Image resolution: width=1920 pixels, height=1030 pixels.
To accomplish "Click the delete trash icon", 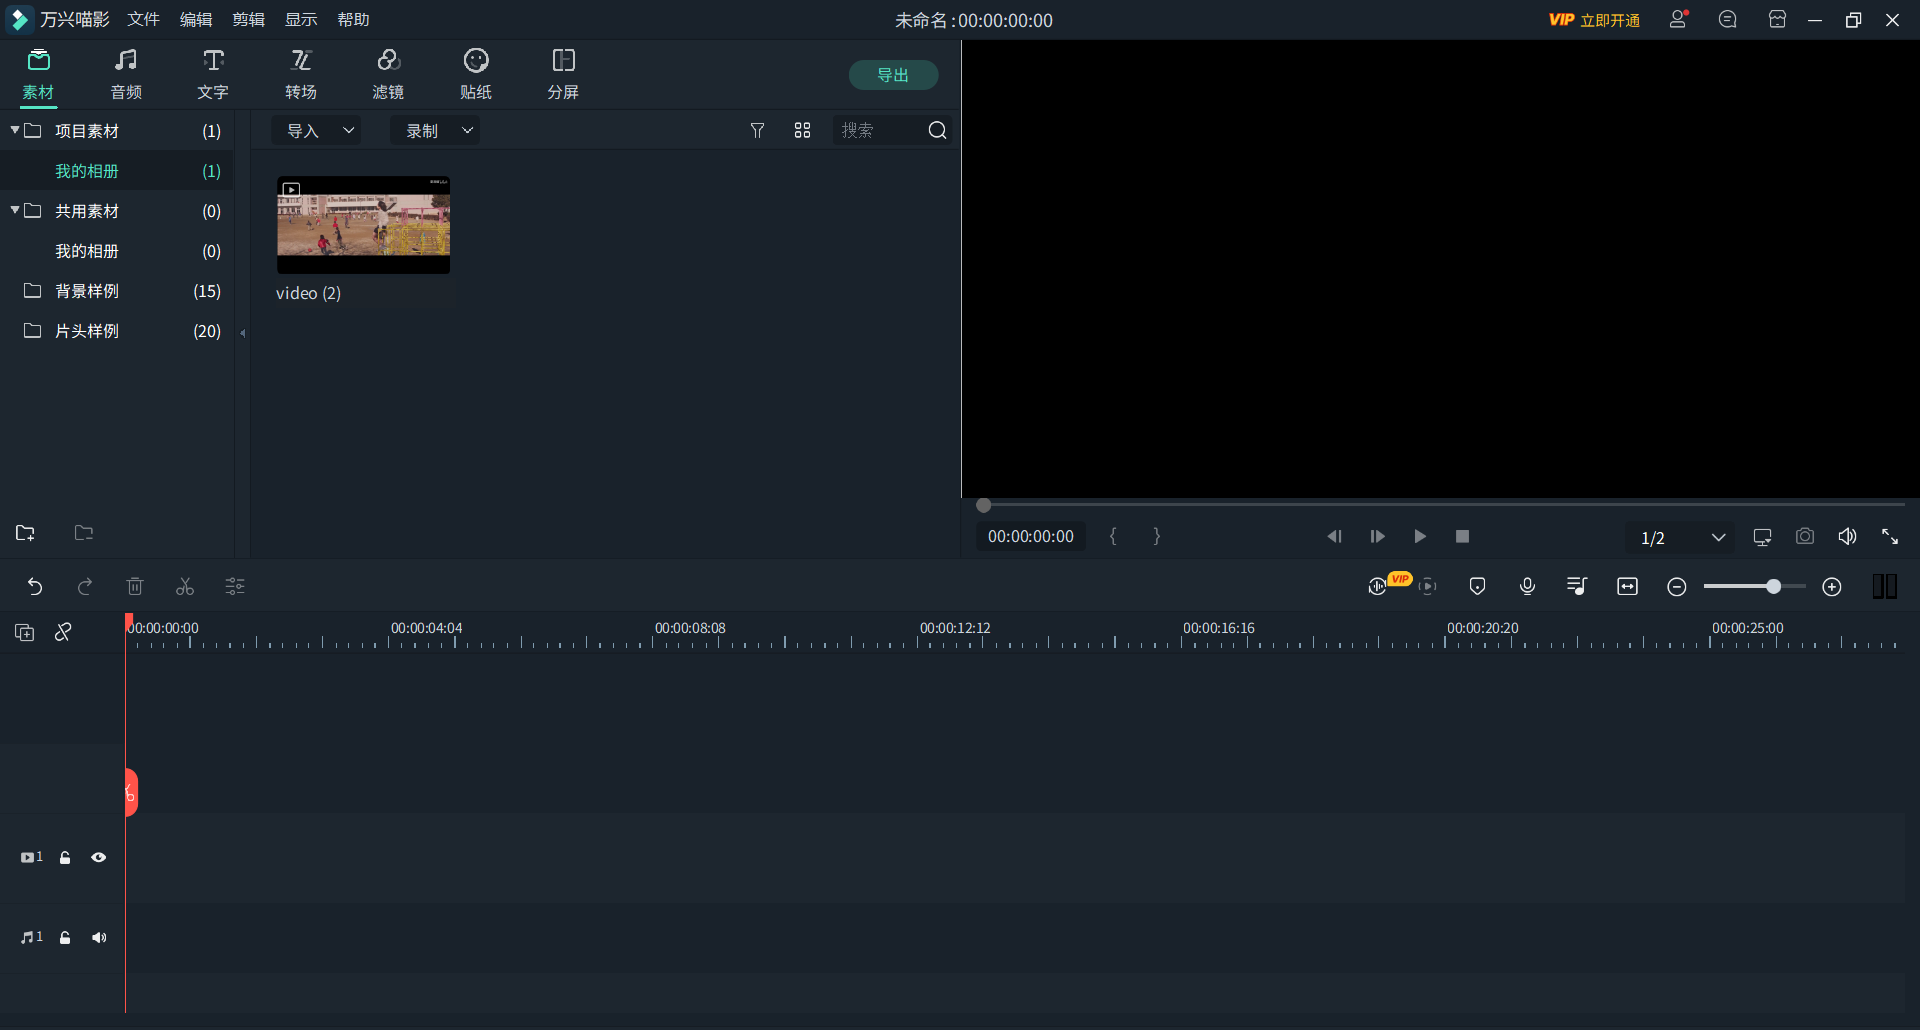I will pyautogui.click(x=135, y=587).
